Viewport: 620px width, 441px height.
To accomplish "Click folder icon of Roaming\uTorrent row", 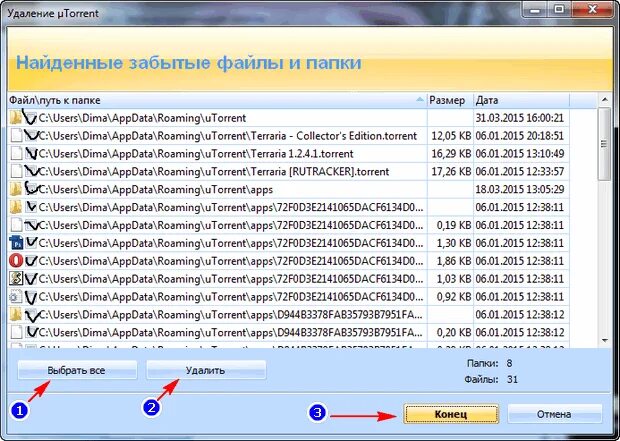I will tap(16, 117).
